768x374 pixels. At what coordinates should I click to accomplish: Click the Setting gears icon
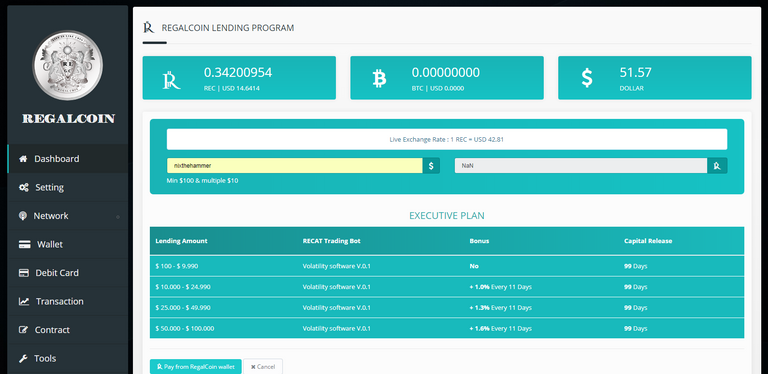[23, 187]
